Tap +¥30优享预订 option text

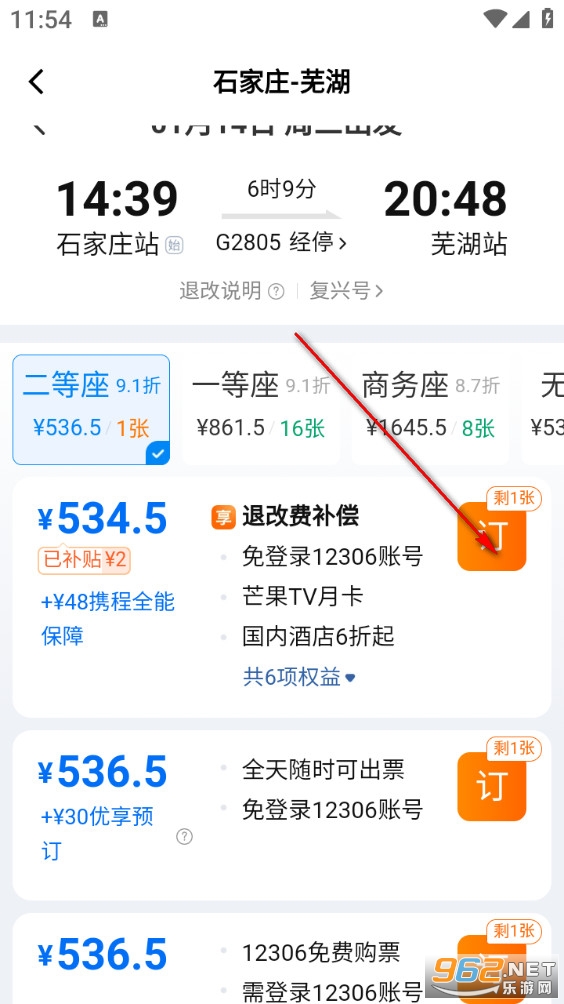pos(97,834)
